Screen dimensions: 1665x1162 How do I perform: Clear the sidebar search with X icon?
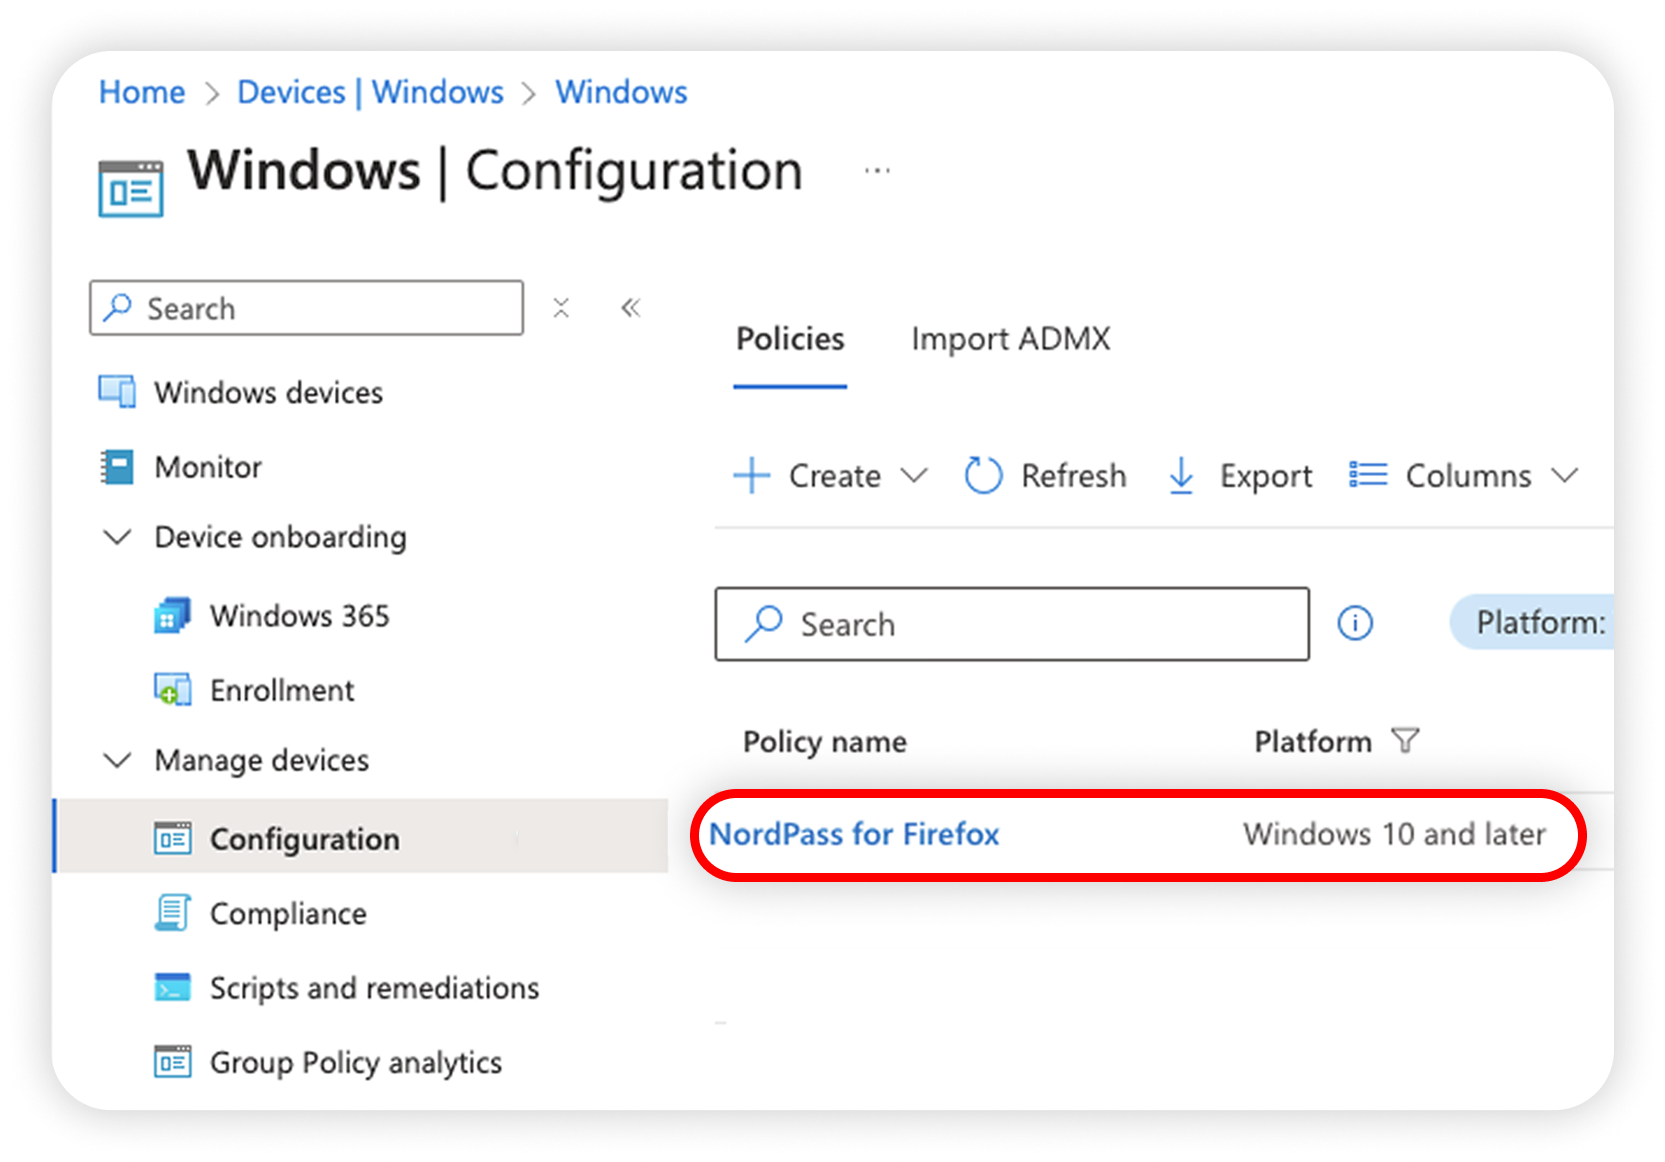point(561,308)
